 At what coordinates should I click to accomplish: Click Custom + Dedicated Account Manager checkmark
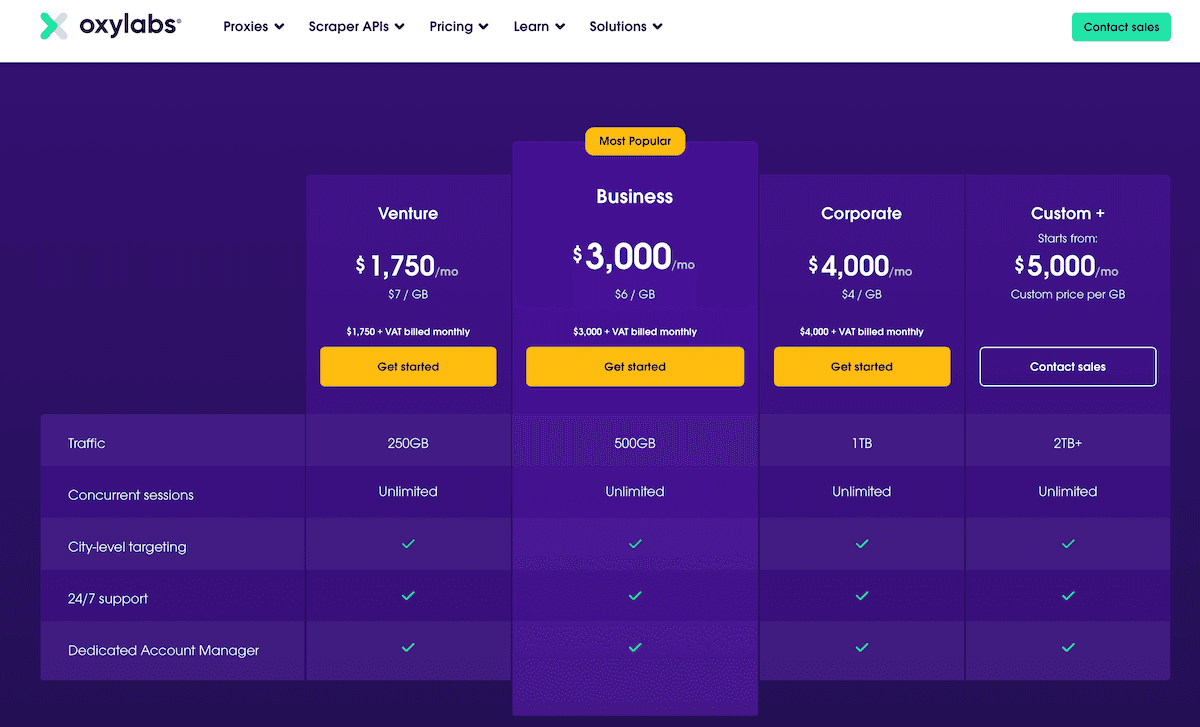pos(1068,647)
